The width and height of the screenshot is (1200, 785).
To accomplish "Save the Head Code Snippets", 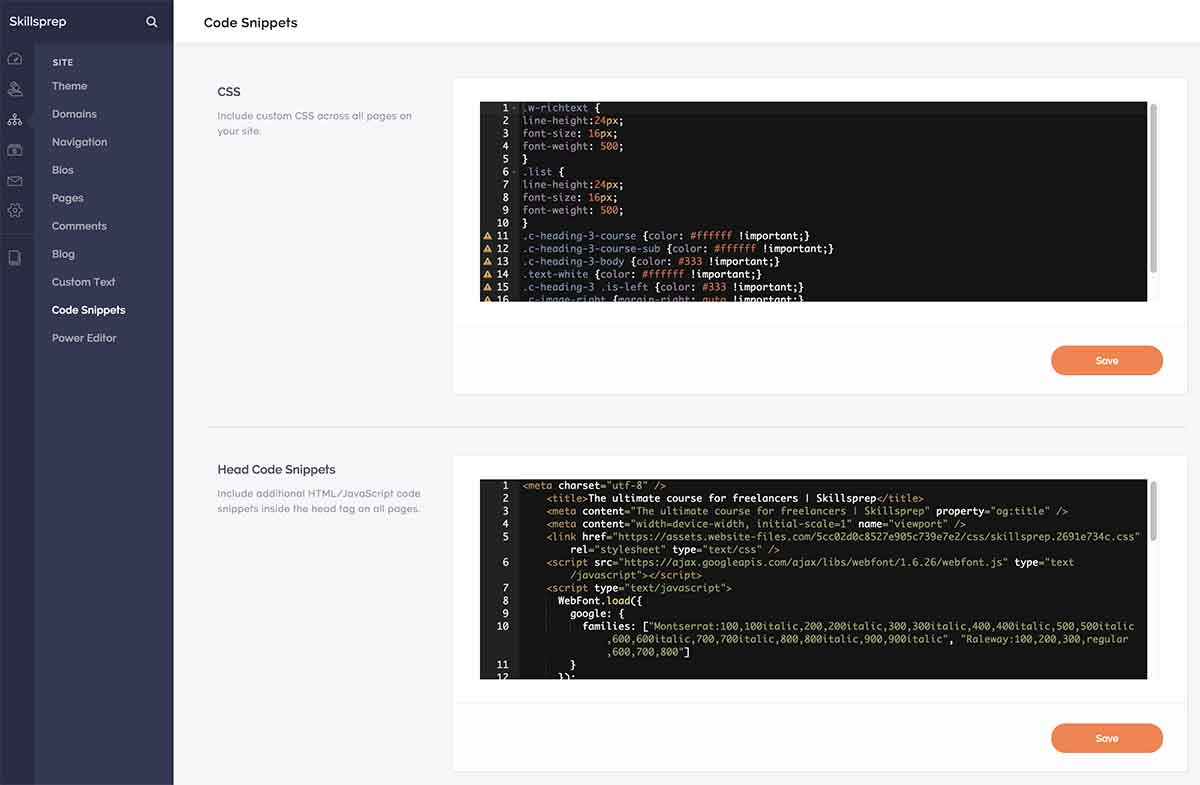I will coord(1106,738).
